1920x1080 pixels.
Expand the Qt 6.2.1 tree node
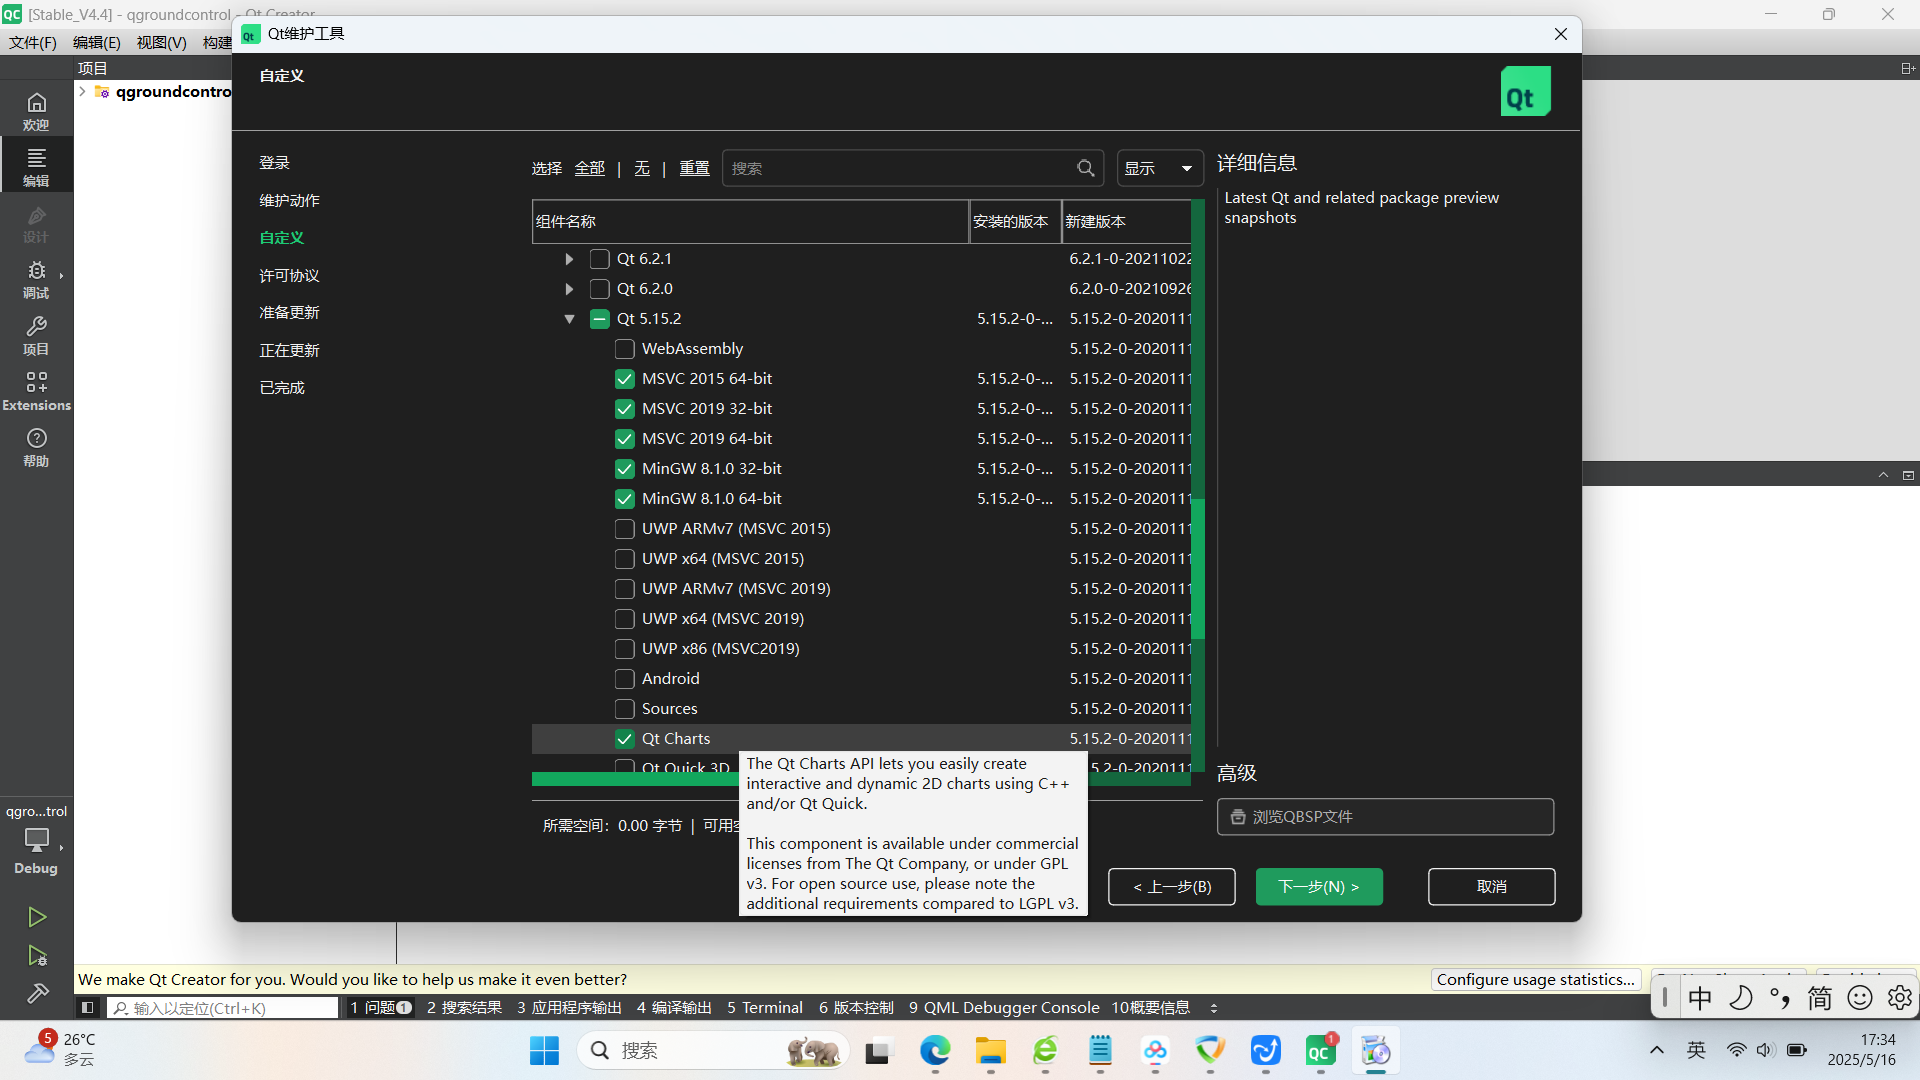coord(569,259)
